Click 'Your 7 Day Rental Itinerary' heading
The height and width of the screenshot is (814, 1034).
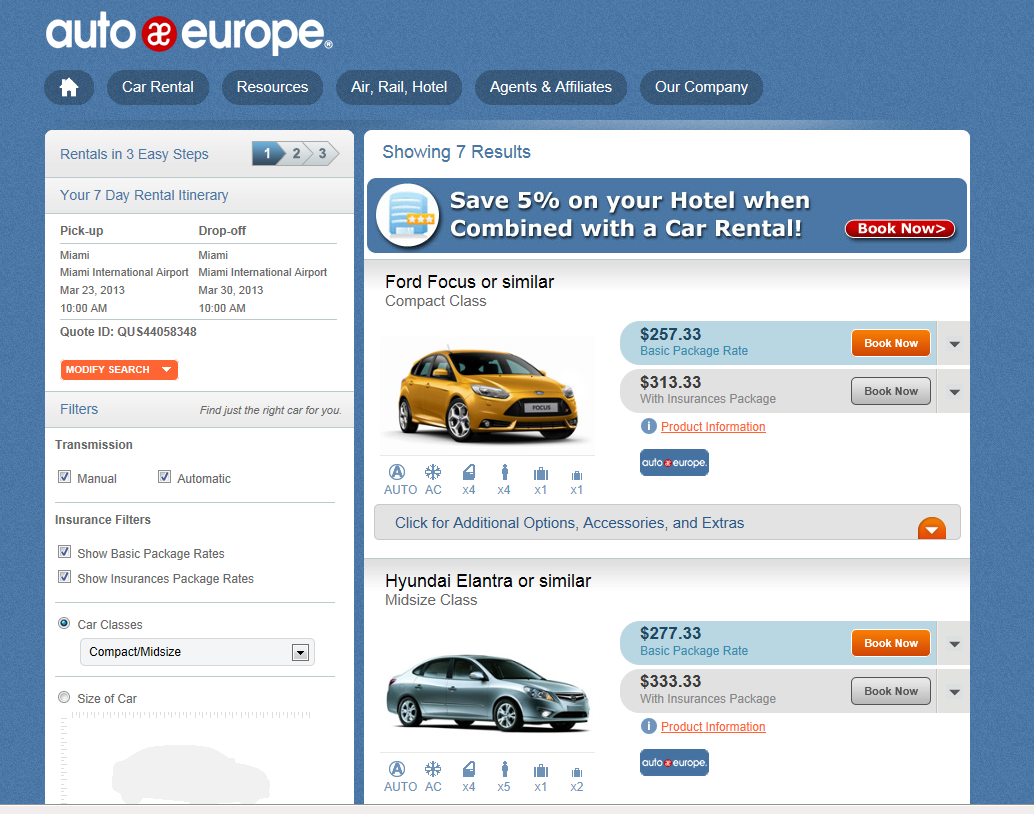[144, 195]
